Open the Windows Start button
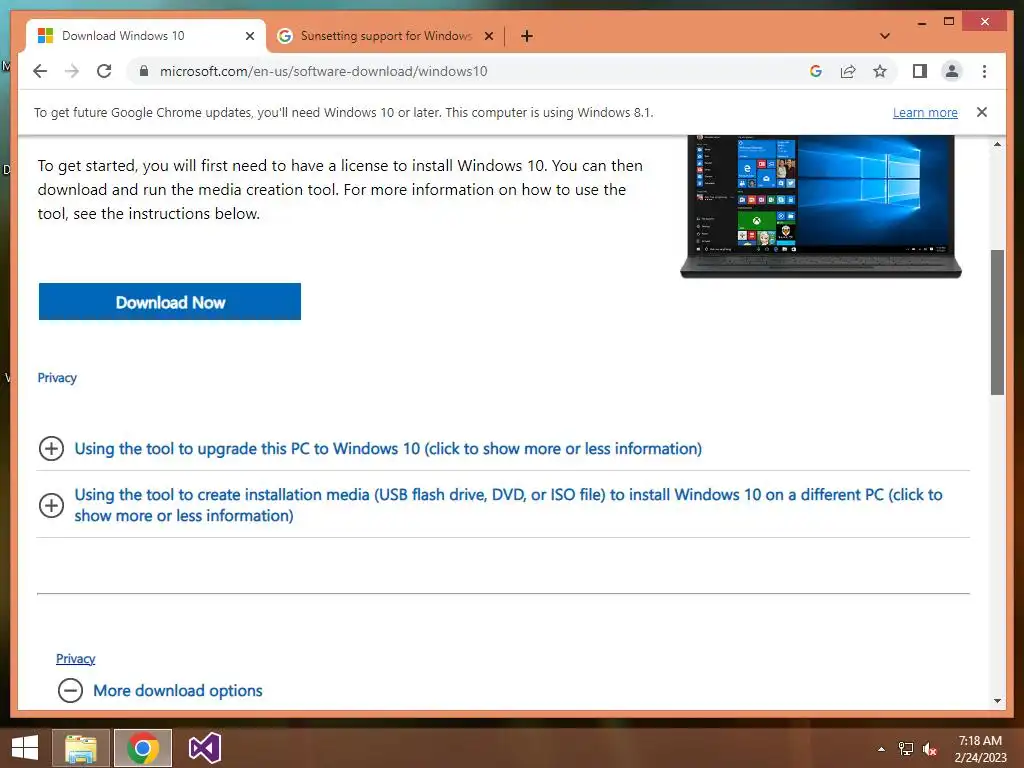This screenshot has height=768, width=1024. click(25, 748)
